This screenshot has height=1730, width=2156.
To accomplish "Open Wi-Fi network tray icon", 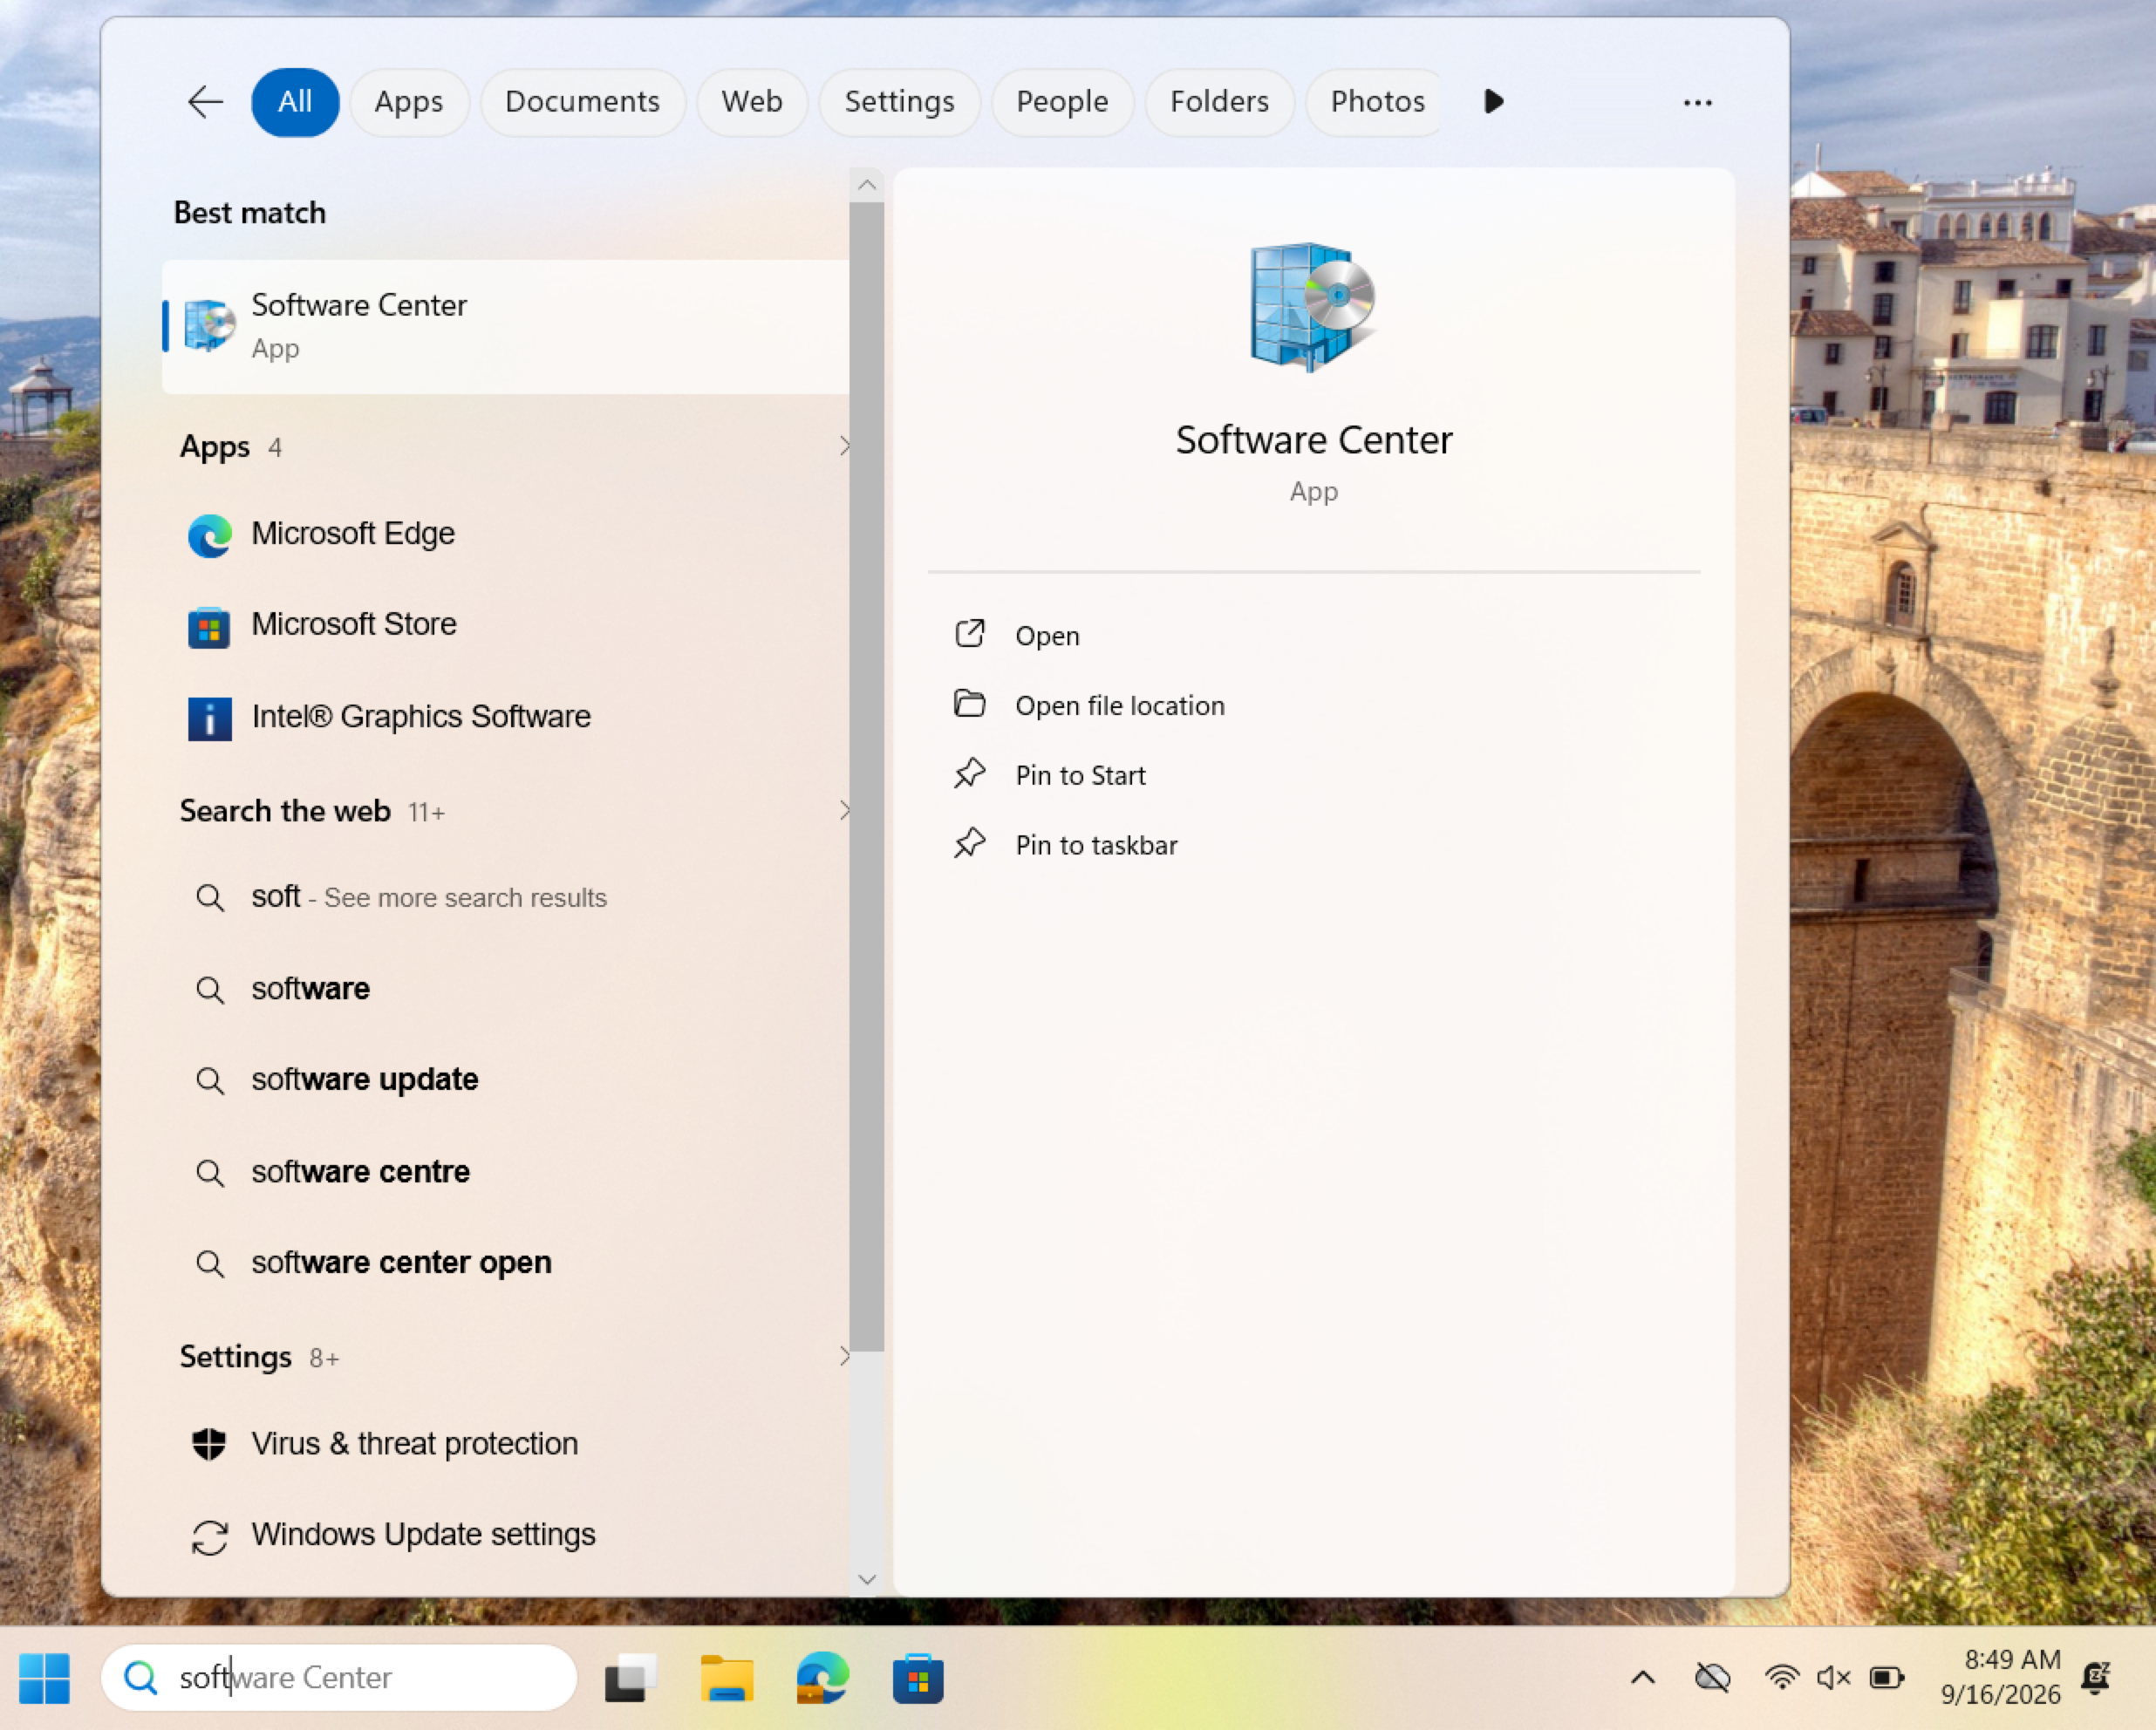I will click(x=1782, y=1678).
